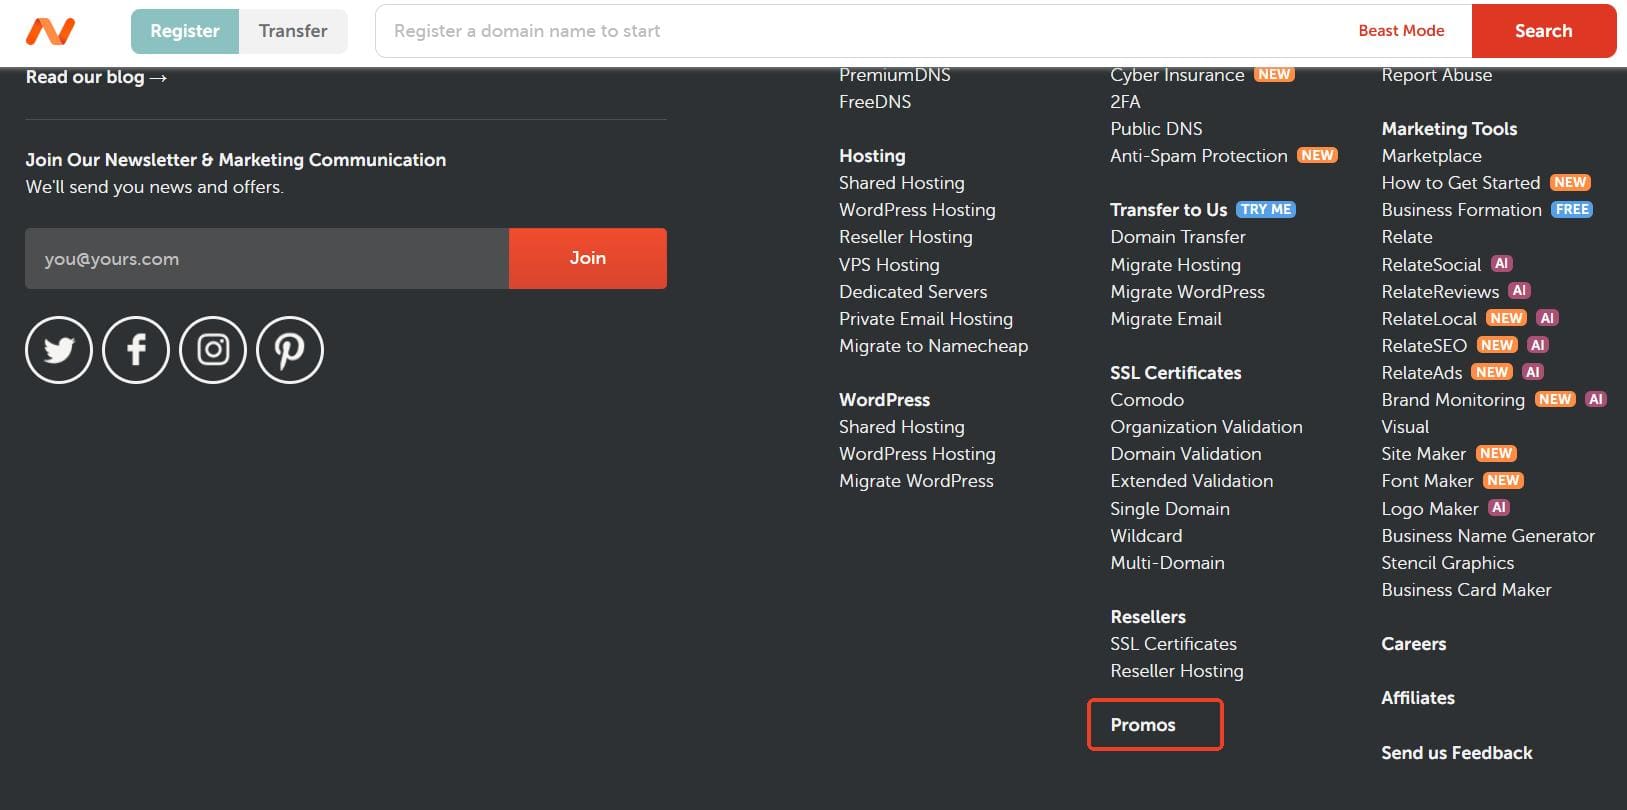1627x810 pixels.
Task: Open Comodo link
Action: click(1147, 400)
